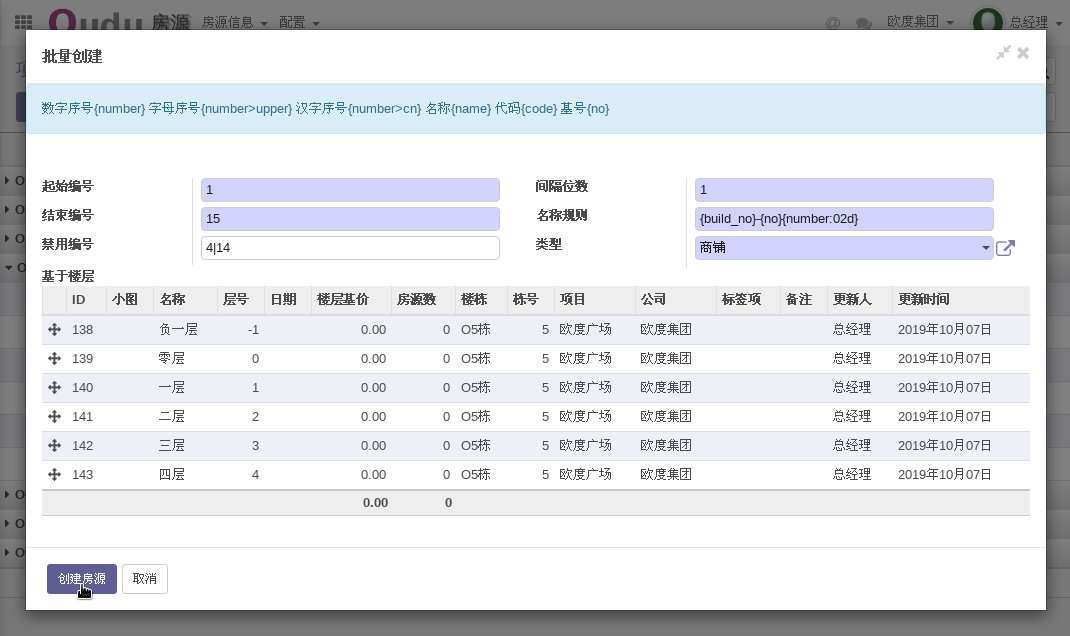Click the 取消 button

point(145,579)
